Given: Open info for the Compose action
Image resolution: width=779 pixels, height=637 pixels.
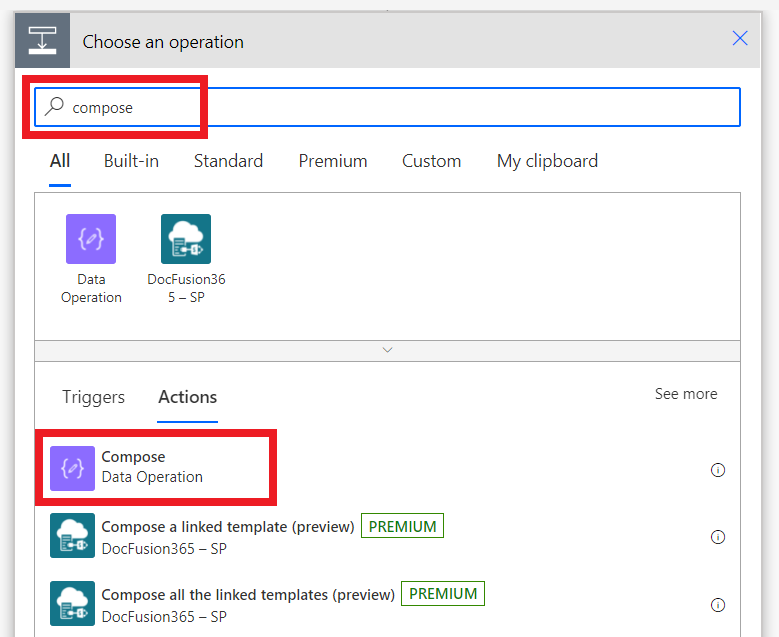Looking at the screenshot, I should 717,470.
